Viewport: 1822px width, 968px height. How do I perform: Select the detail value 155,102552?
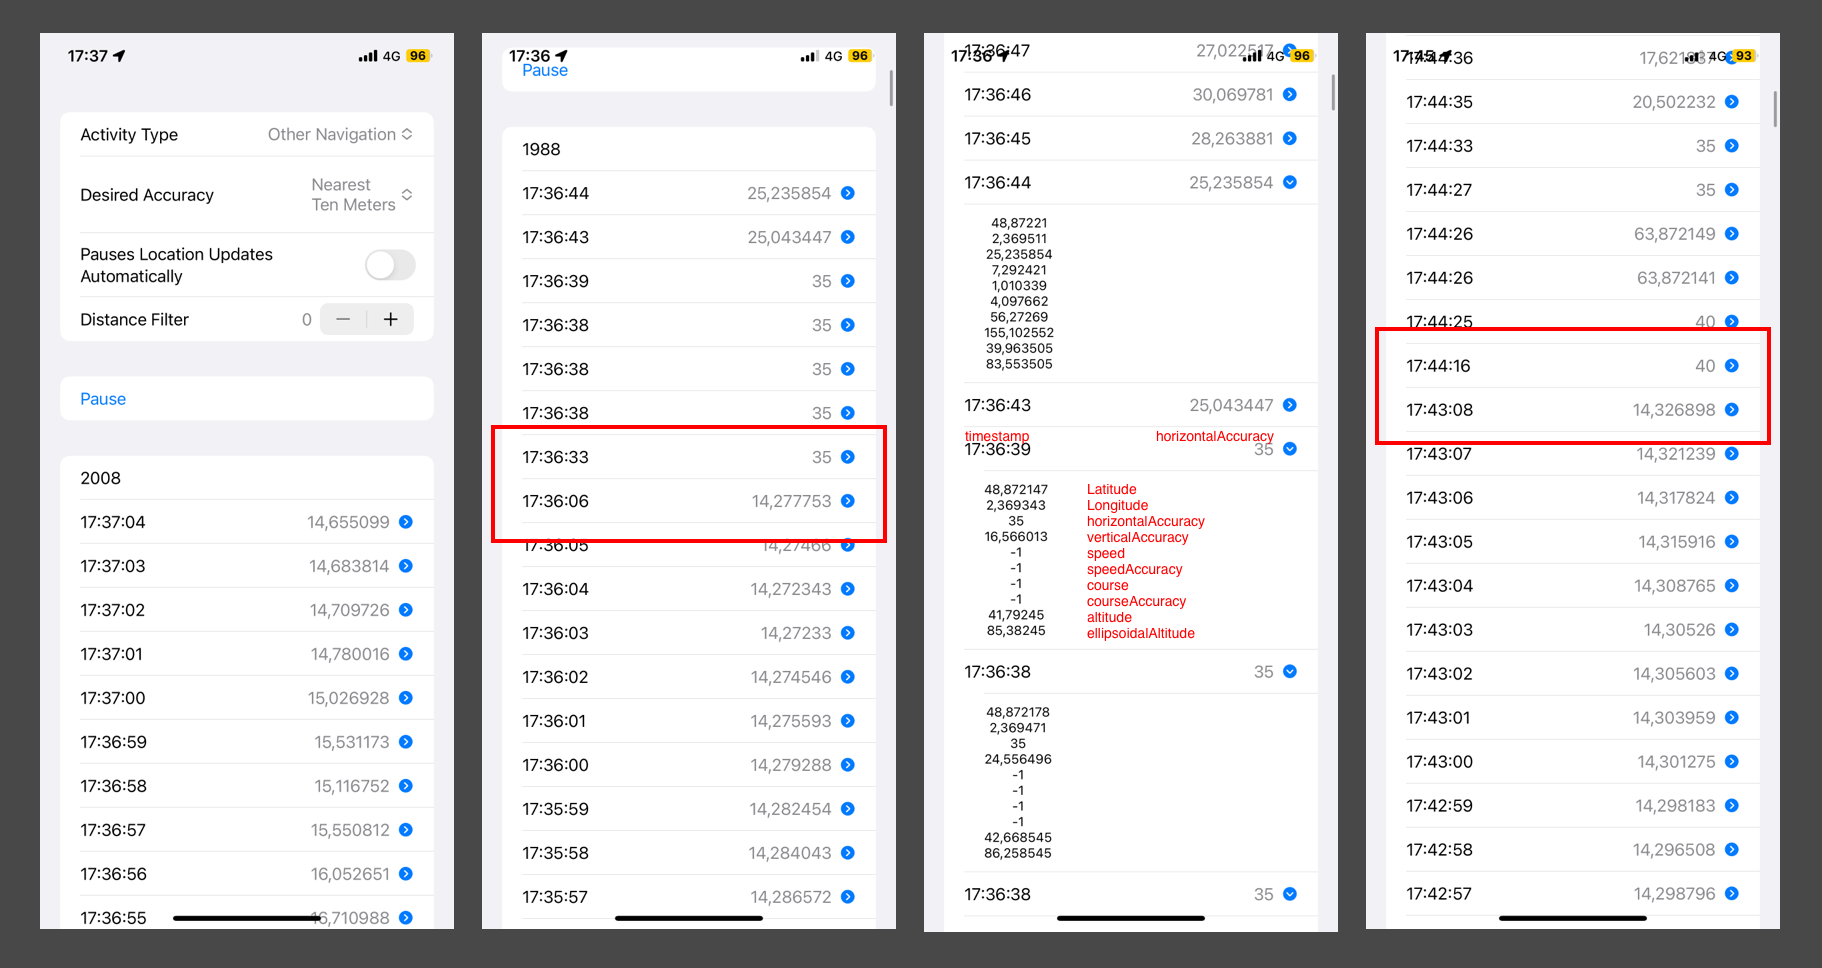tap(1019, 333)
